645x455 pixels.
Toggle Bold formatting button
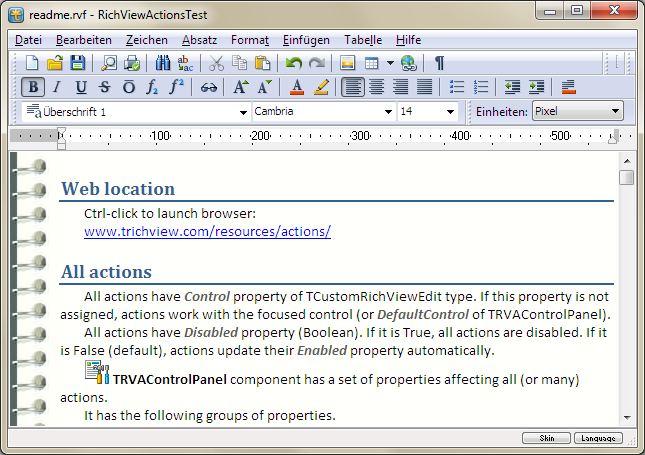33,87
